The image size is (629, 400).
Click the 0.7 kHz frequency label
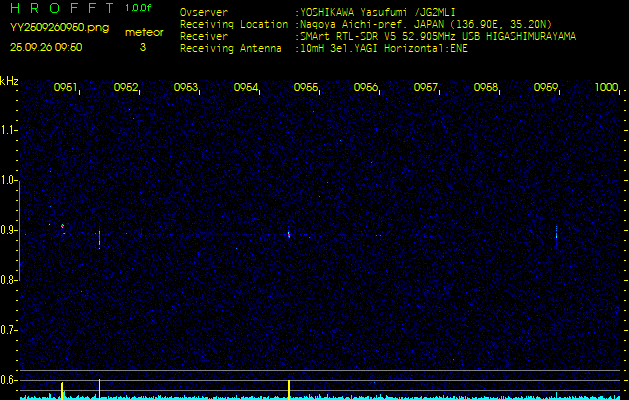pyautogui.click(x=8, y=330)
